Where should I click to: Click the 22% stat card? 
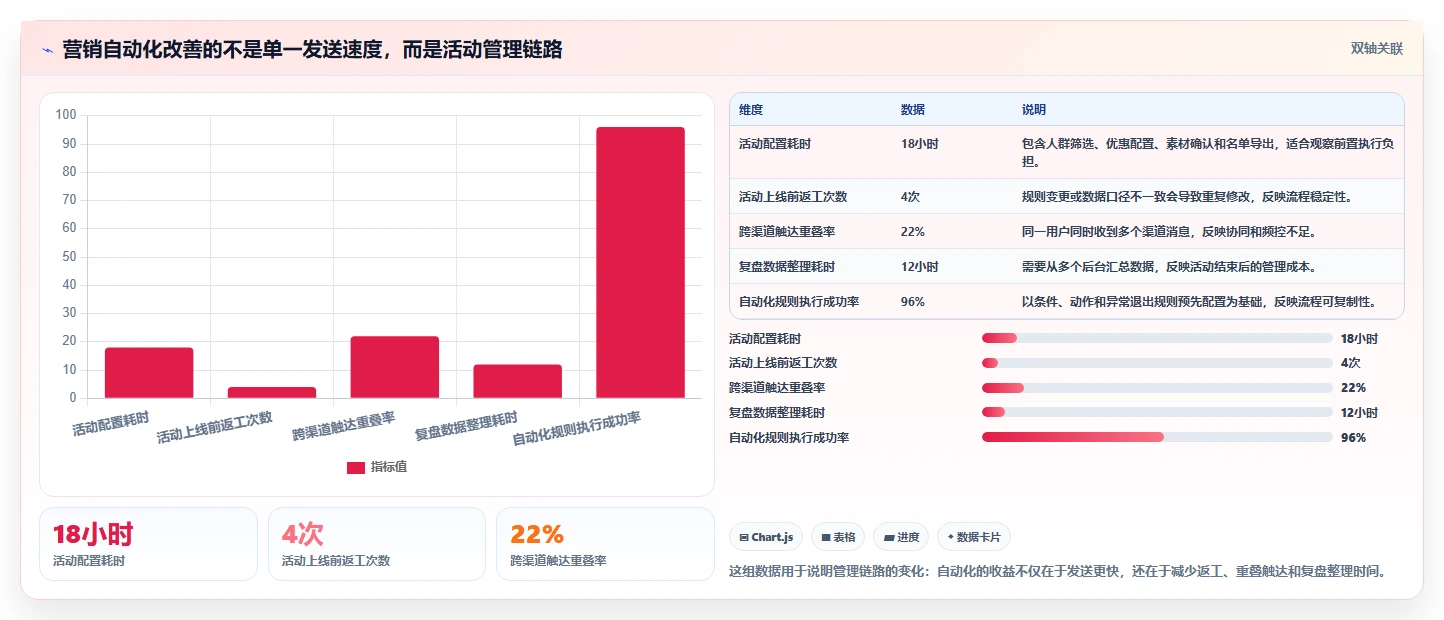[x=605, y=544]
